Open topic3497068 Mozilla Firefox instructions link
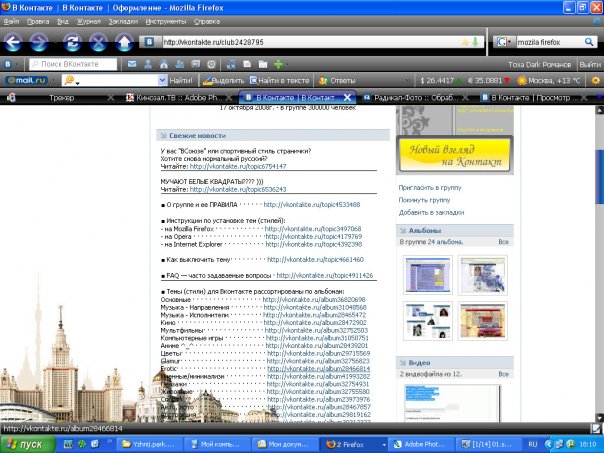This screenshot has width=604, height=453. click(x=313, y=229)
